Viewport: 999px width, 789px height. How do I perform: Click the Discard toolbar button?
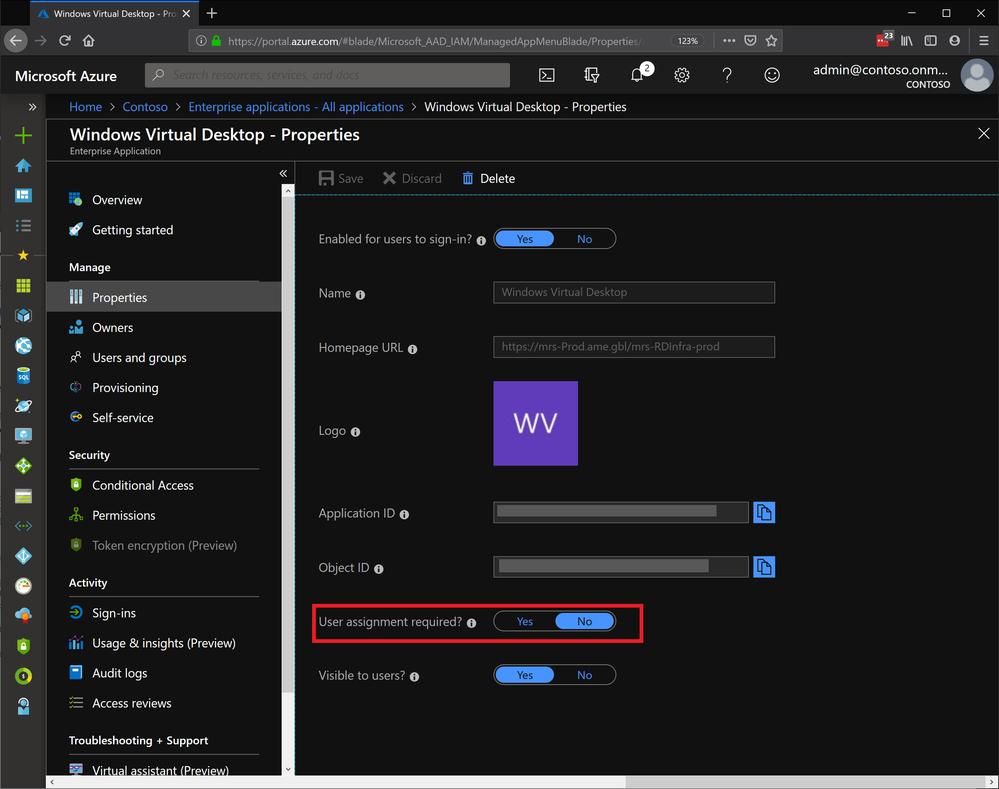click(412, 178)
